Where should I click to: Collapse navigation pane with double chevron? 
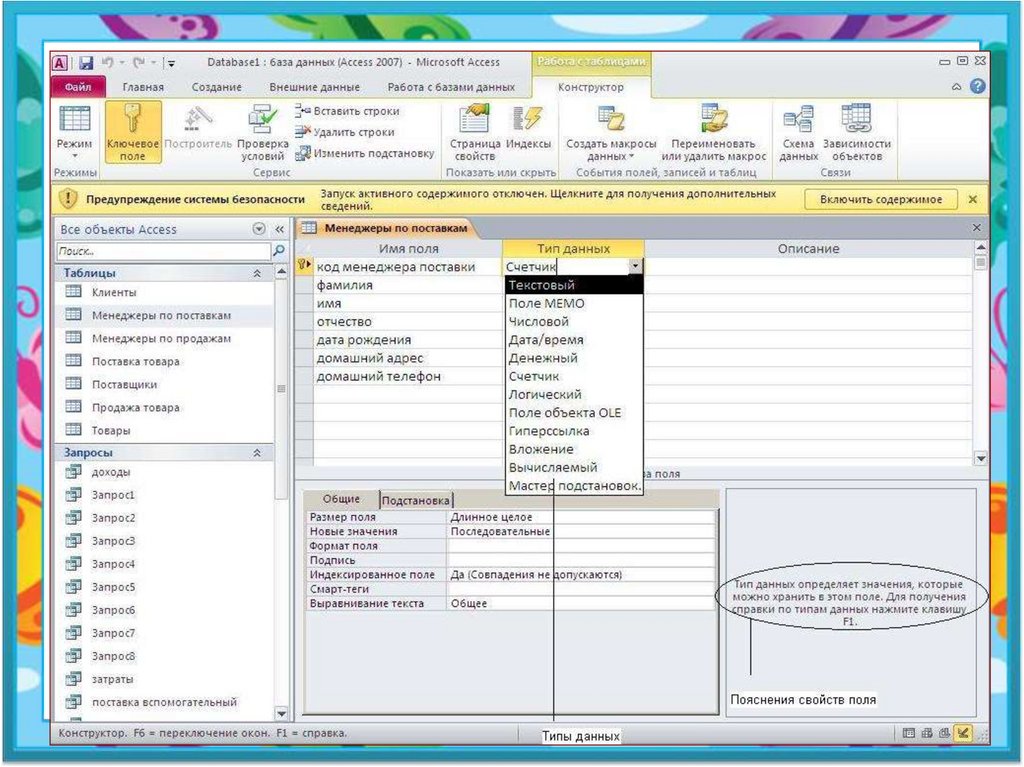pyautogui.click(x=280, y=229)
